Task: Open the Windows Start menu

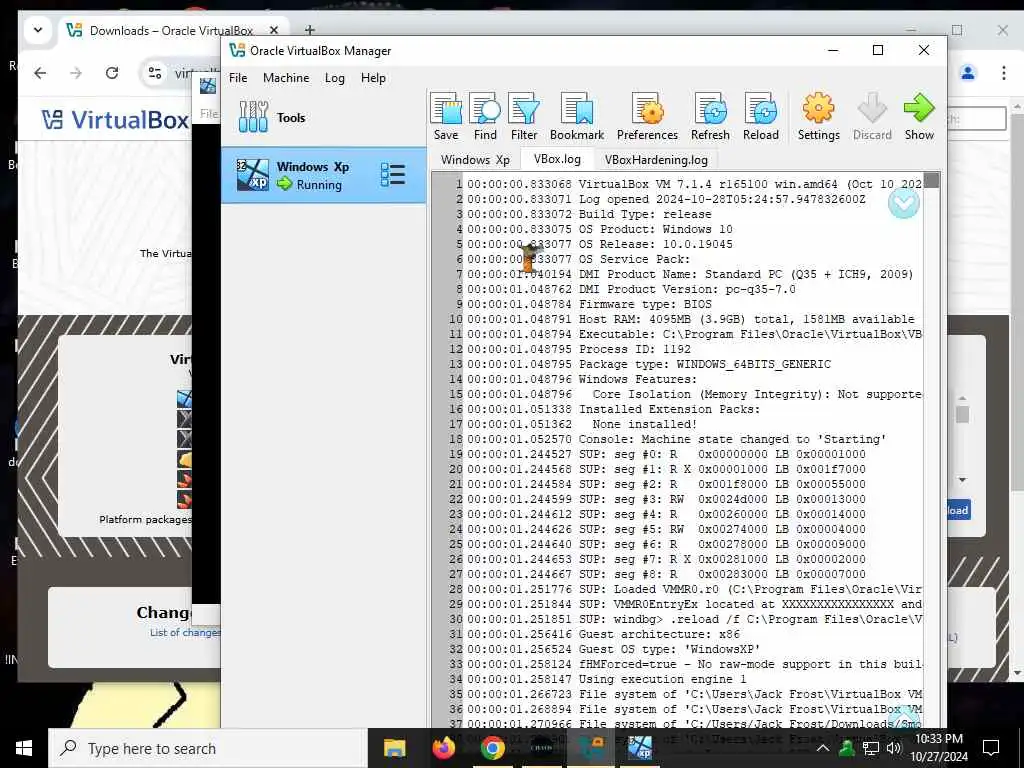Action: click(x=24, y=748)
